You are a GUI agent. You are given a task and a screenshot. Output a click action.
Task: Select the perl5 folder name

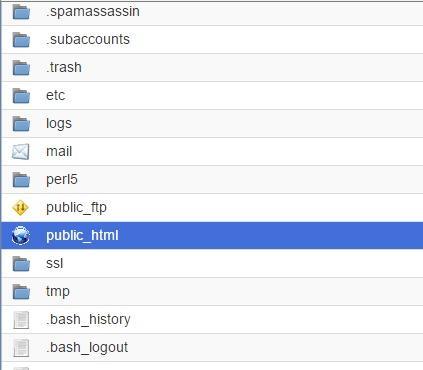click(62, 180)
